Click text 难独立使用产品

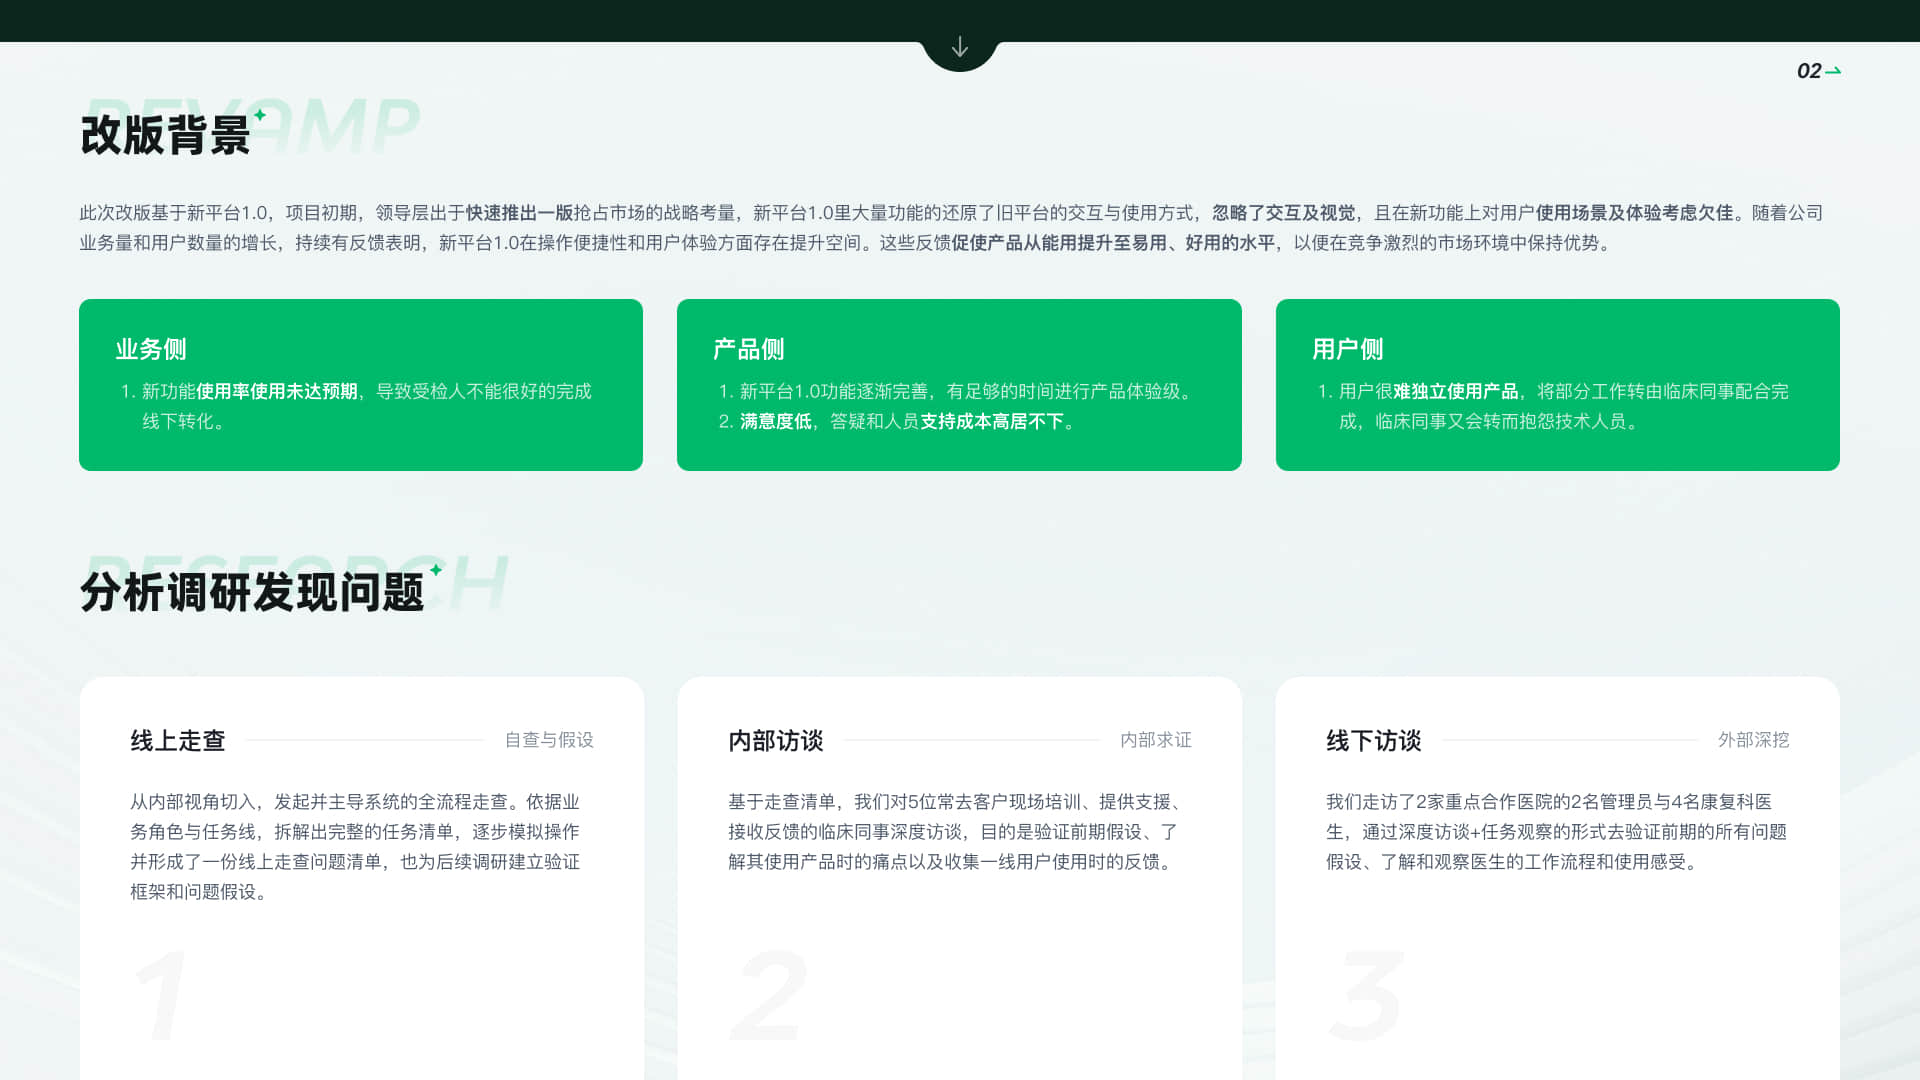tap(1456, 391)
